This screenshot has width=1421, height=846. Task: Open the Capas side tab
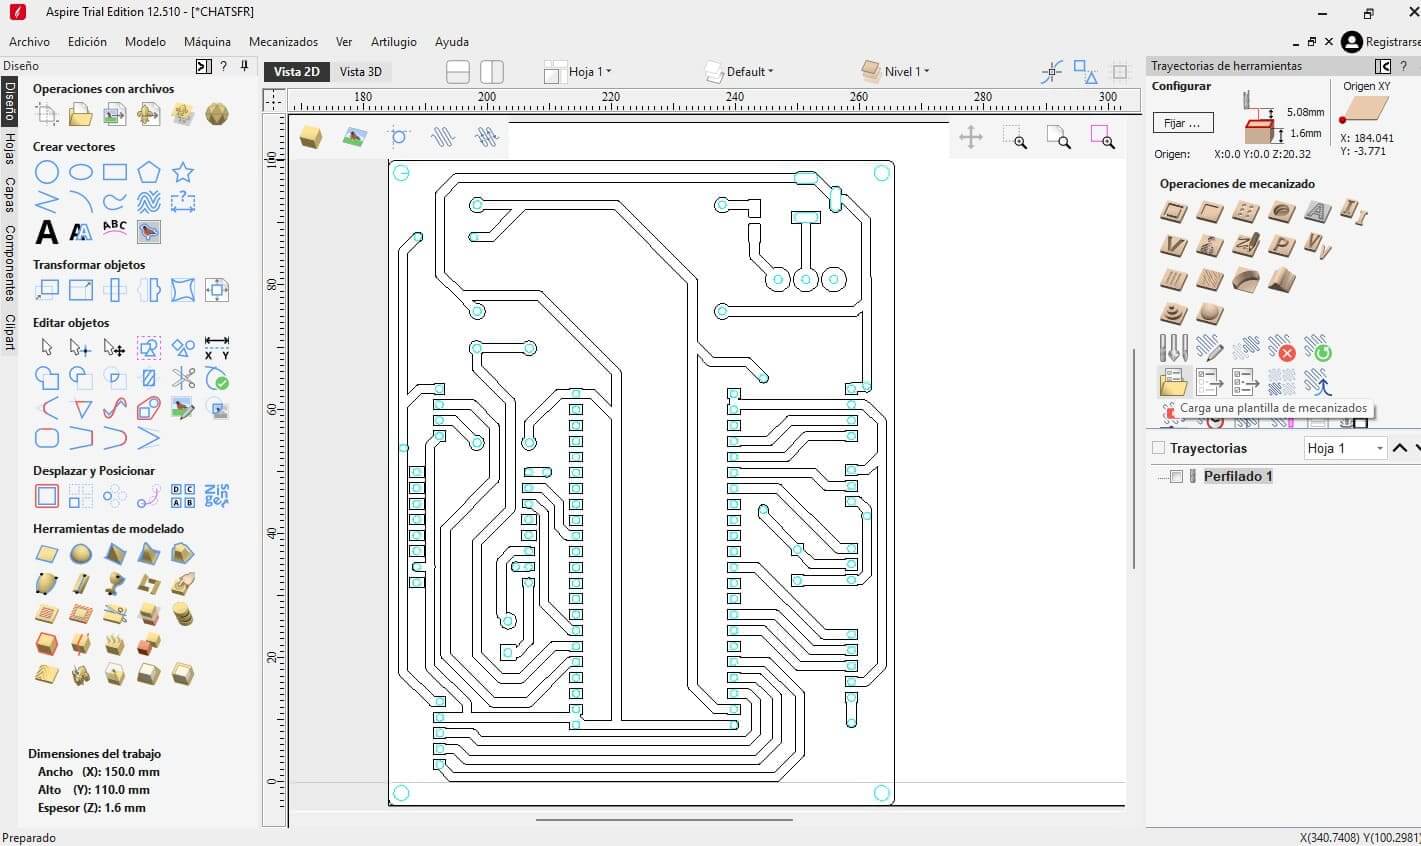9,194
